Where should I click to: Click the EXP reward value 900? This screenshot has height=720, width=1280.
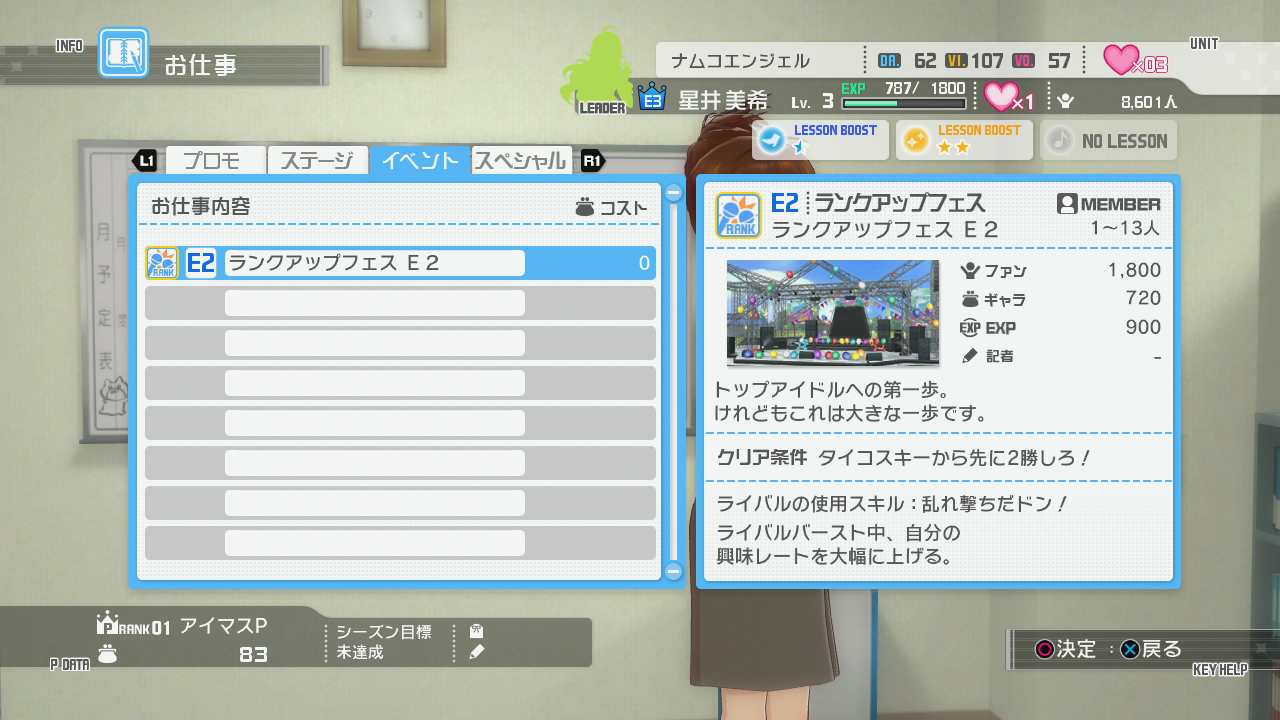1143,327
